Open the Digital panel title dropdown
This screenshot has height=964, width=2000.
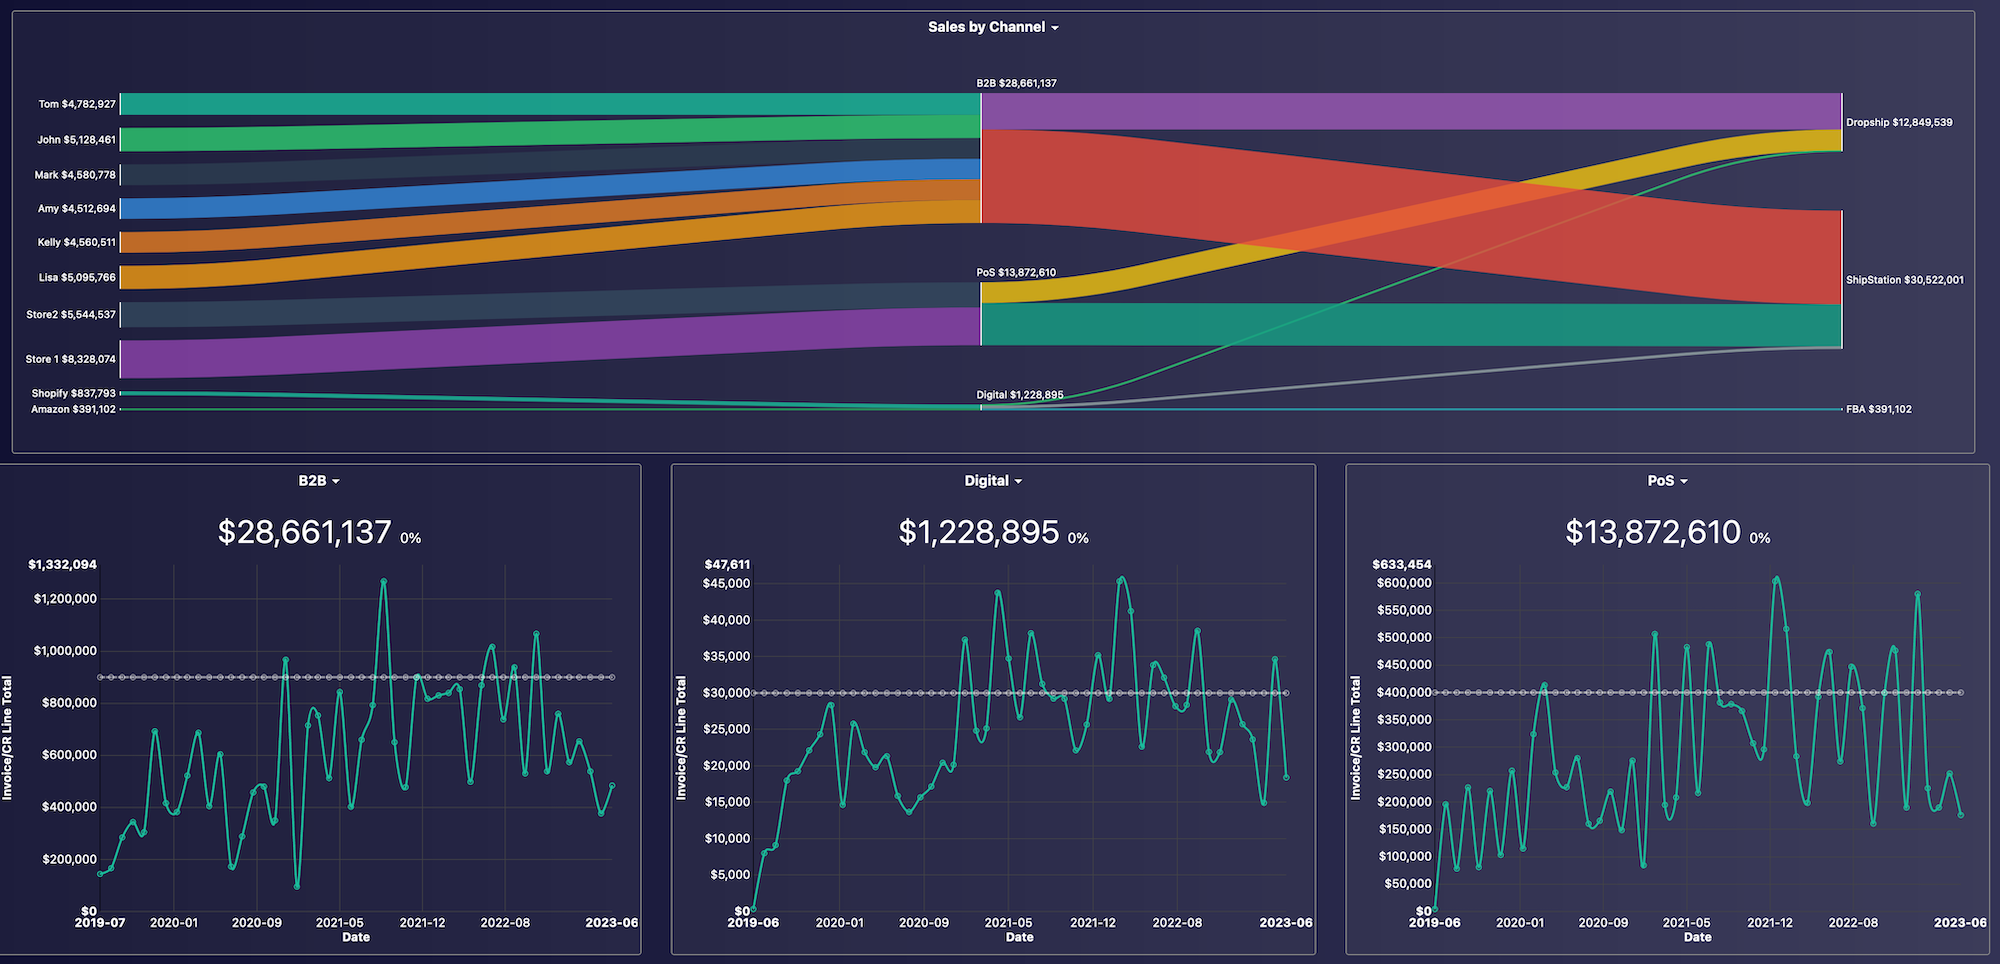pyautogui.click(x=1018, y=482)
